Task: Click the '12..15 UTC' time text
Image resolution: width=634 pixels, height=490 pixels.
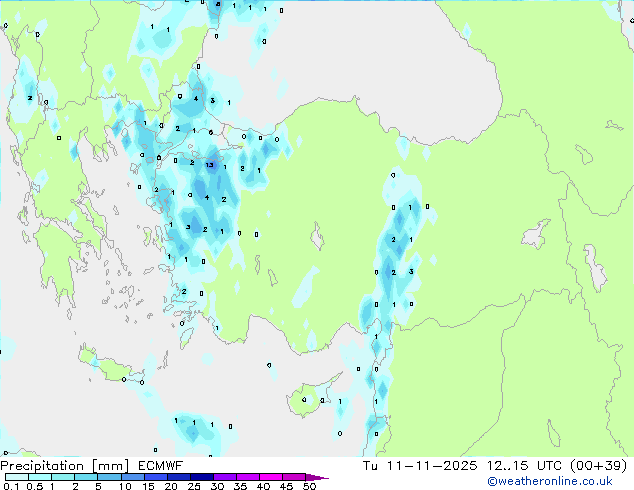Action: click(524, 466)
